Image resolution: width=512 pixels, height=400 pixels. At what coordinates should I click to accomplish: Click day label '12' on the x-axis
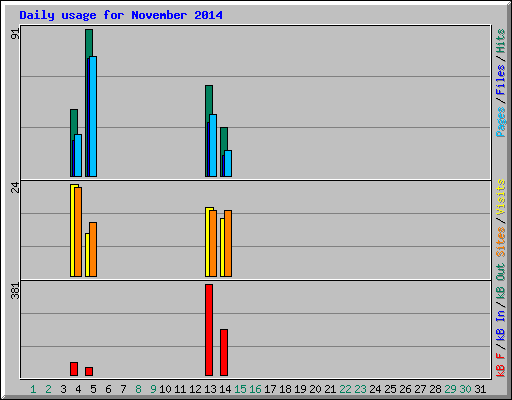[x=195, y=389]
